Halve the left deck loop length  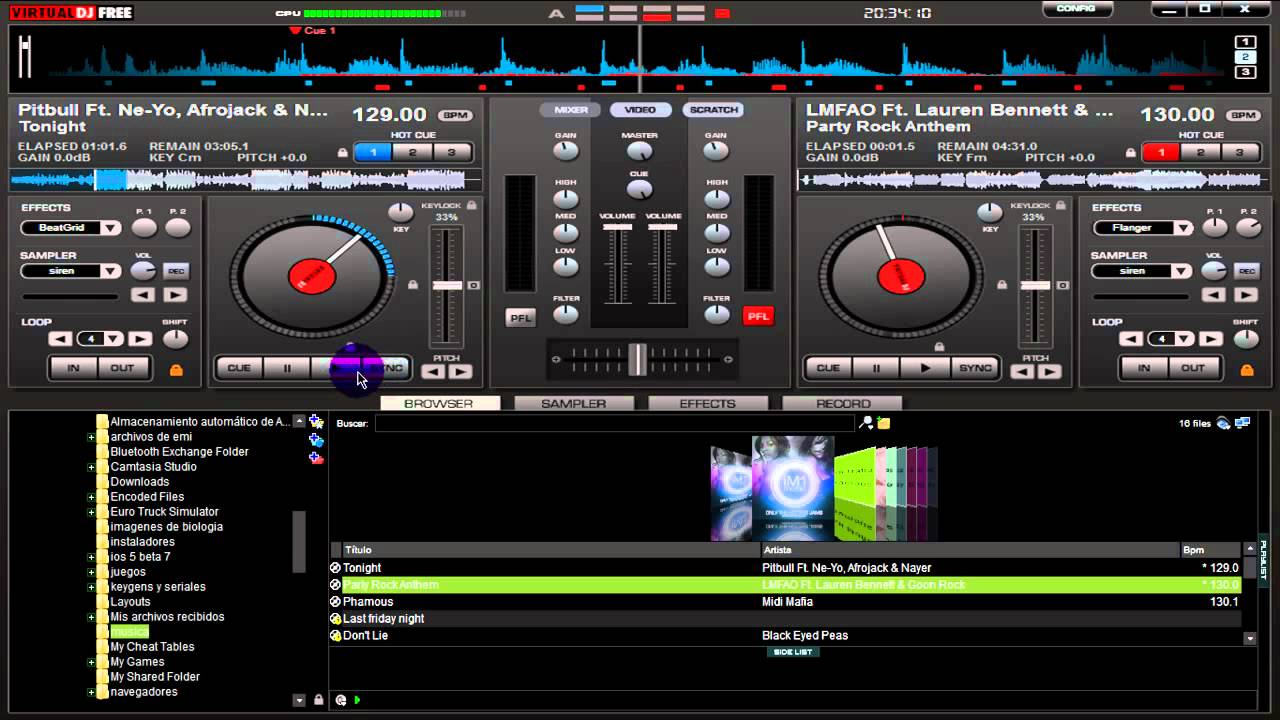(x=61, y=339)
